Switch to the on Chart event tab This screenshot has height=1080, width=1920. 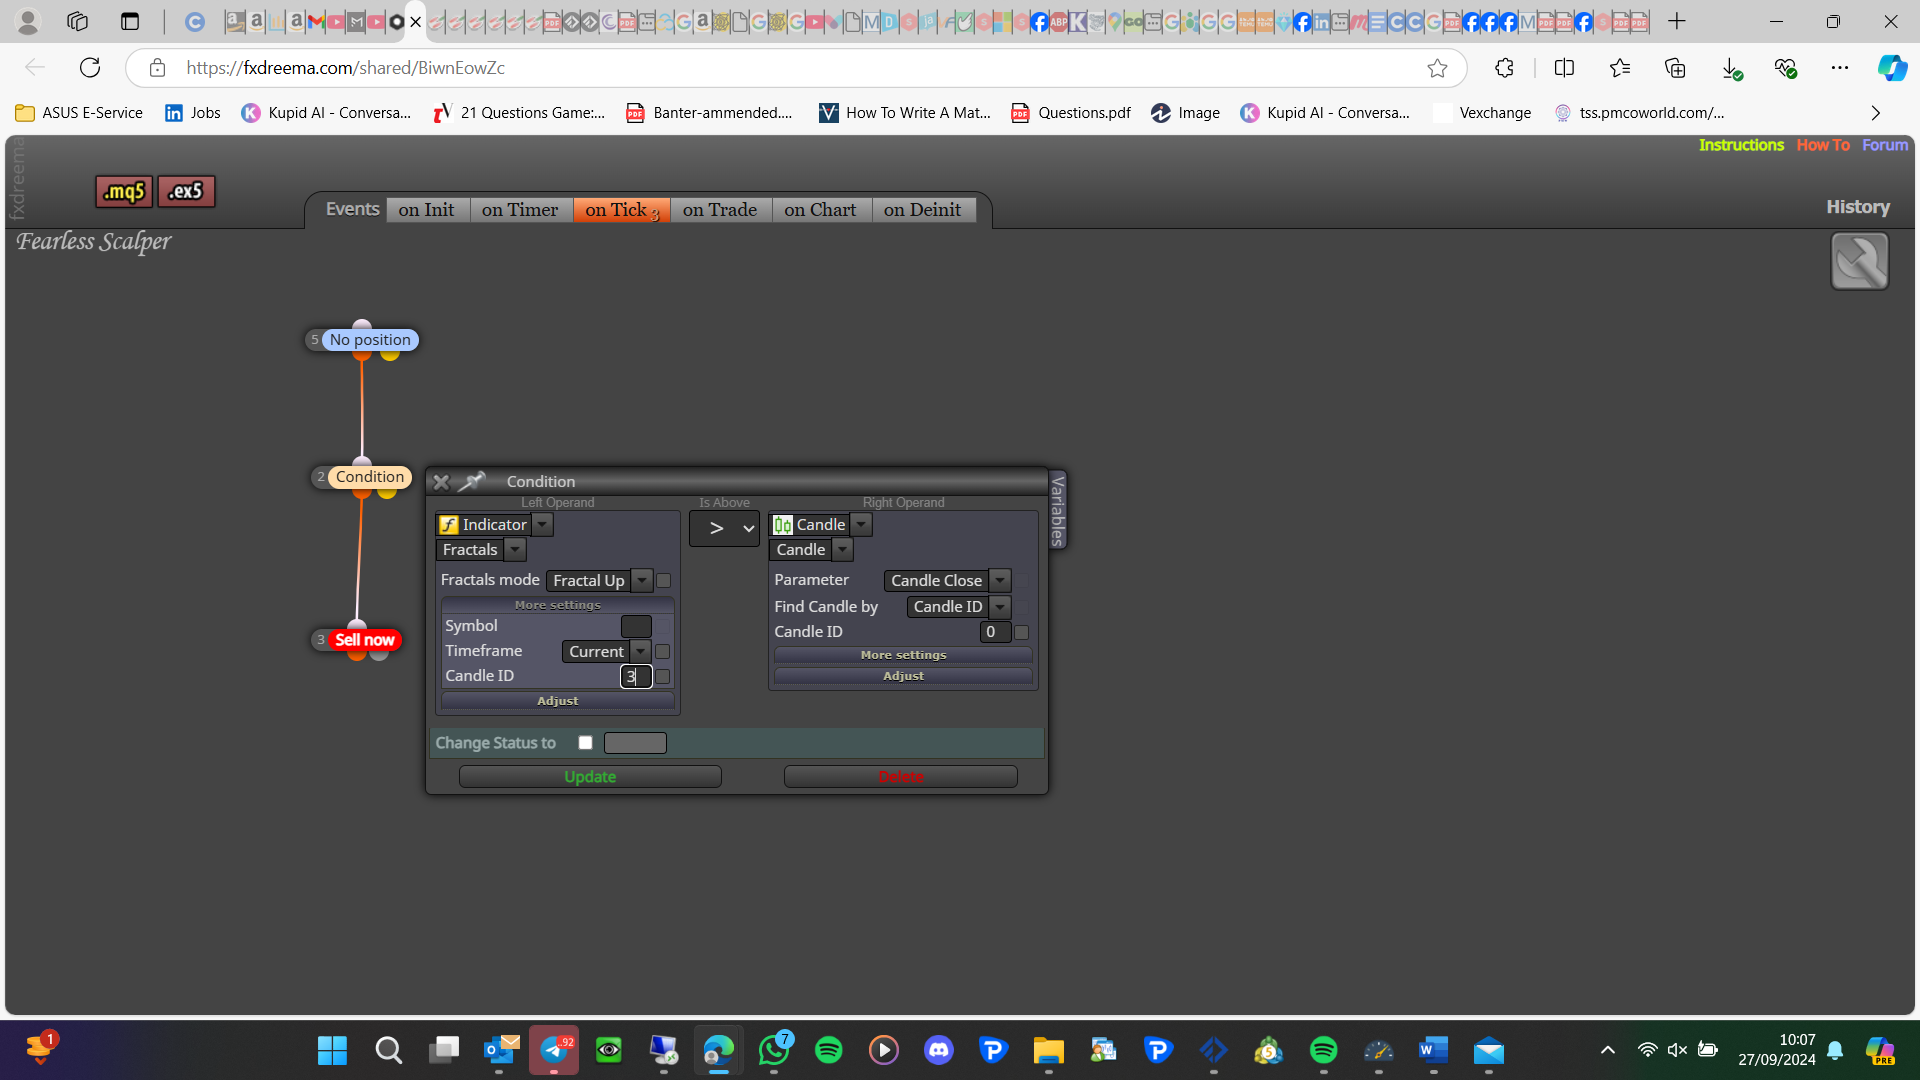click(x=820, y=210)
